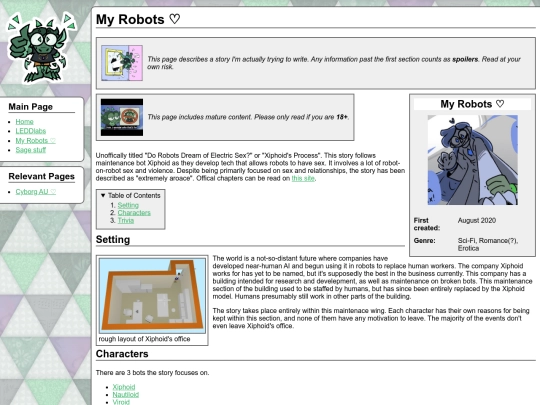
Task: Open the Cyborg AU relevant page
Action: coord(36,192)
